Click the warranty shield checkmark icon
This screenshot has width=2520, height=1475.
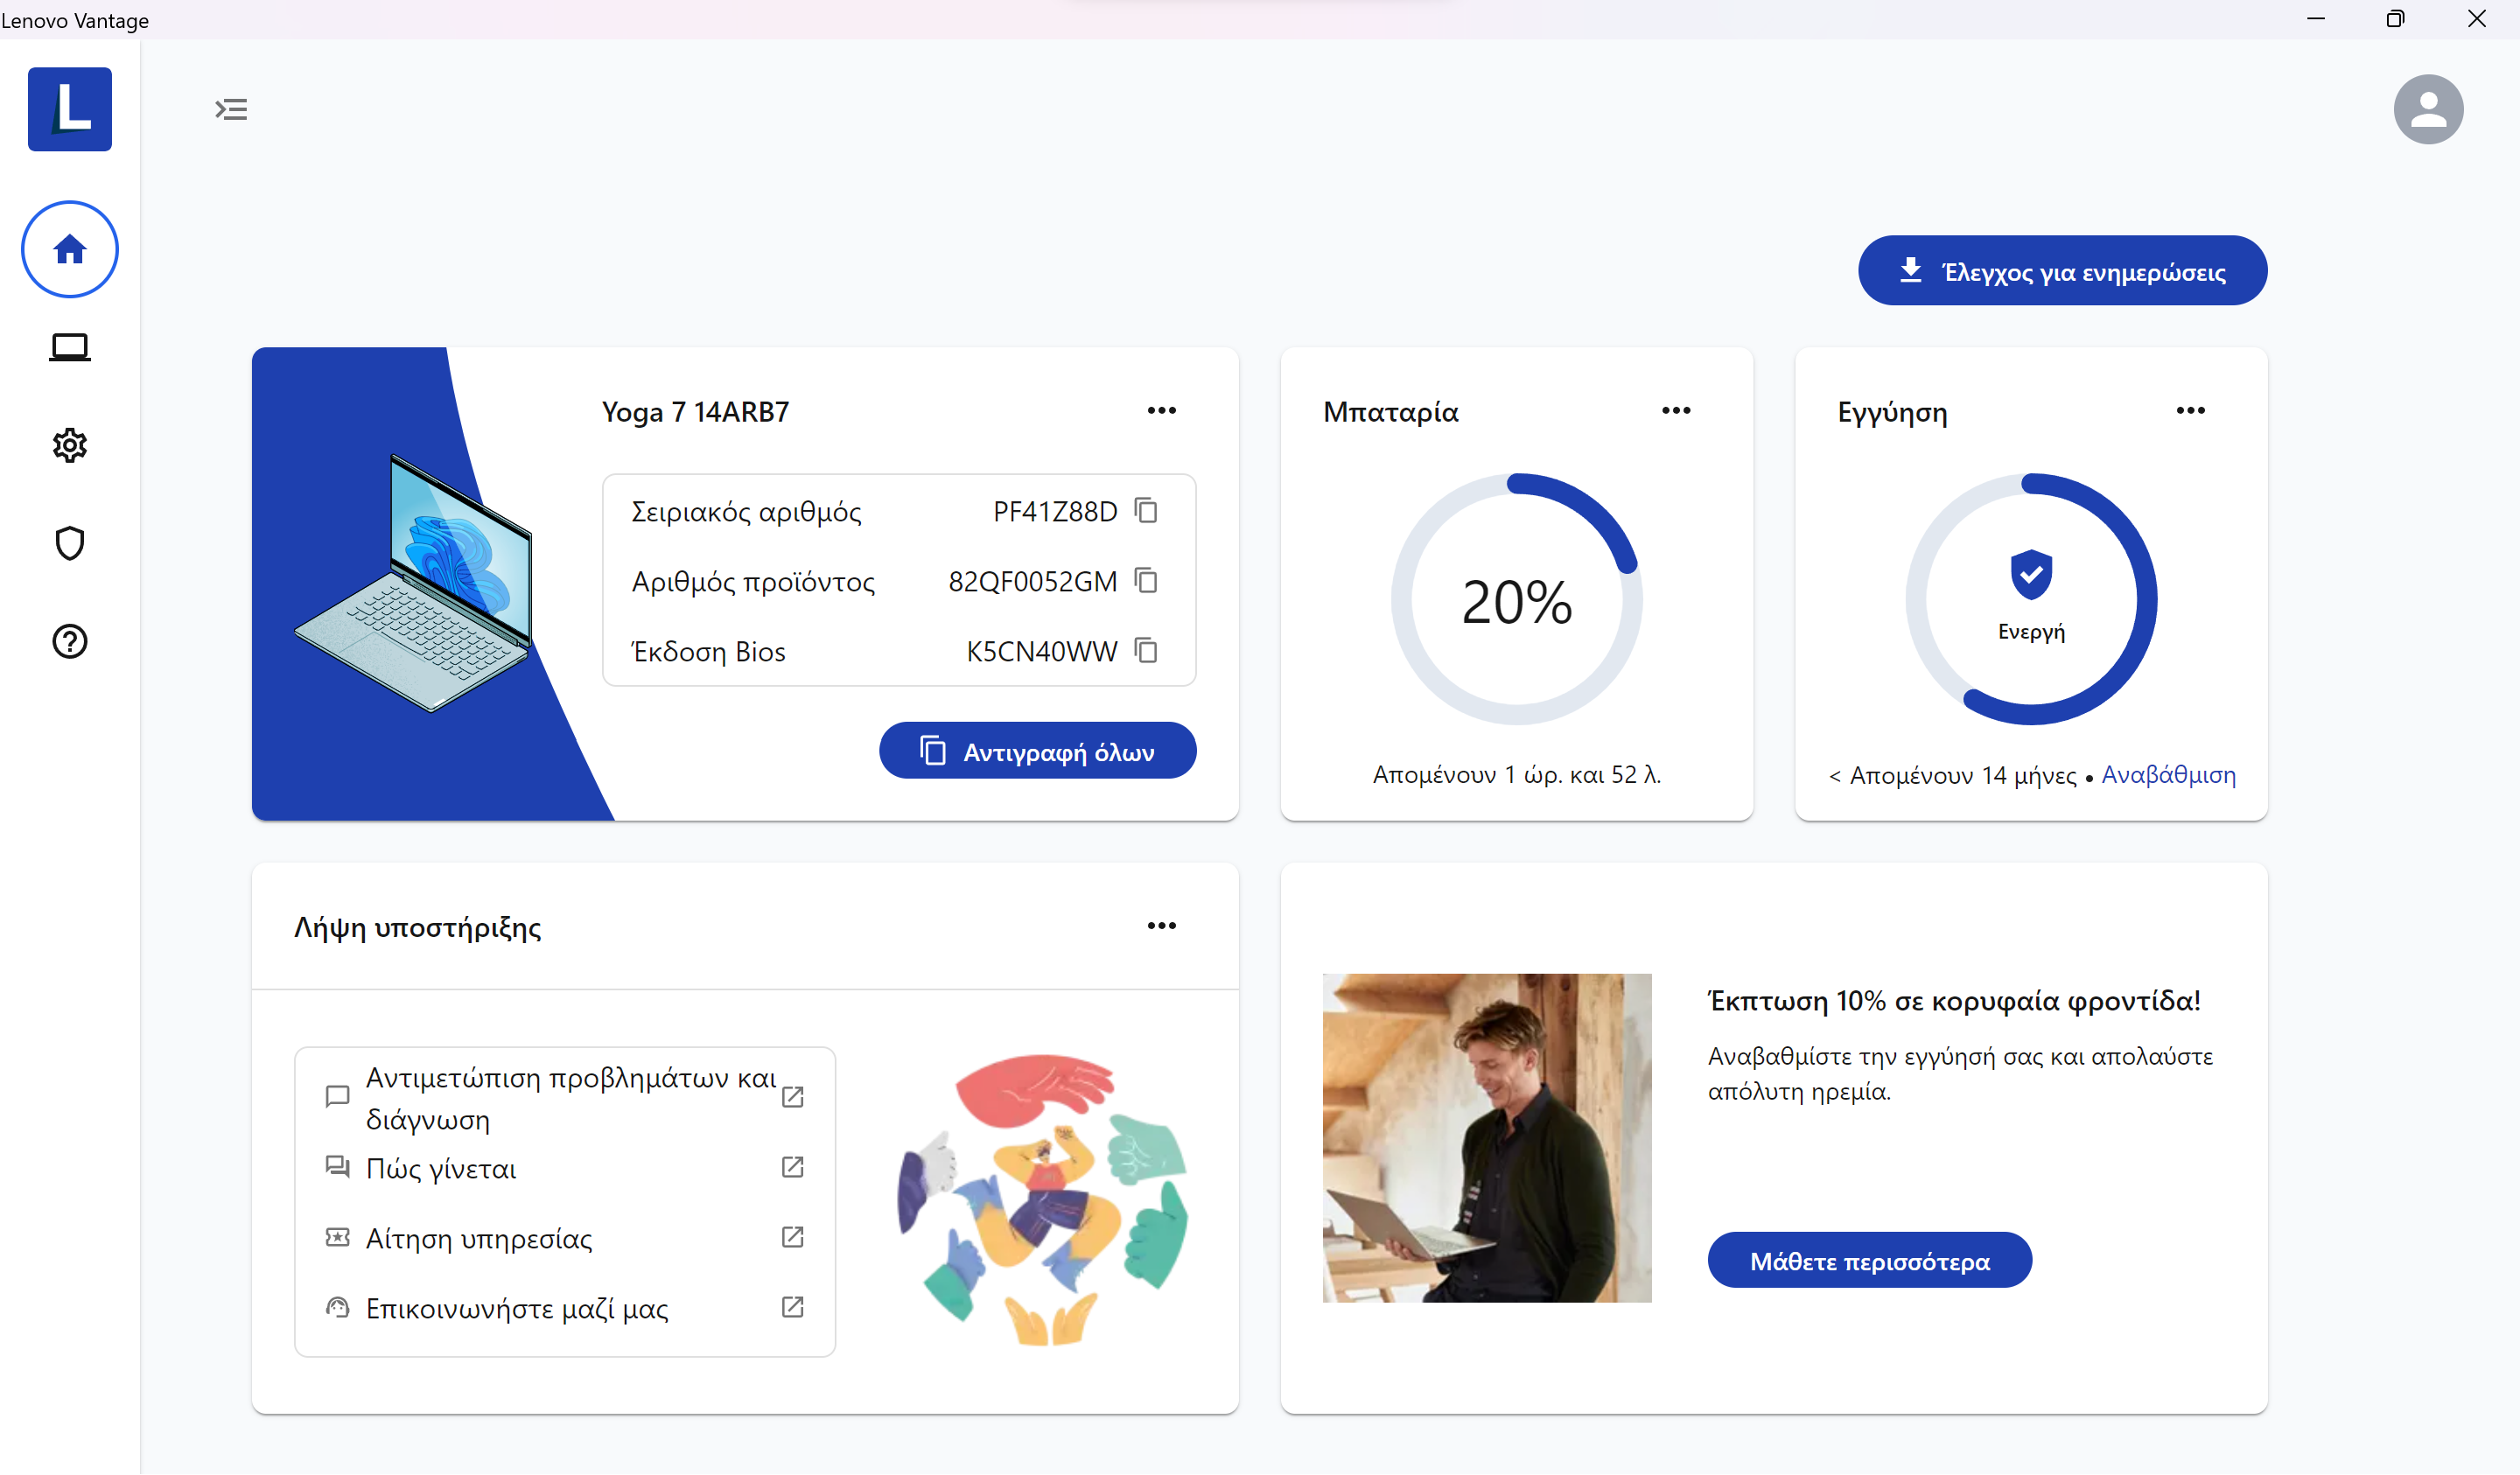(2031, 574)
